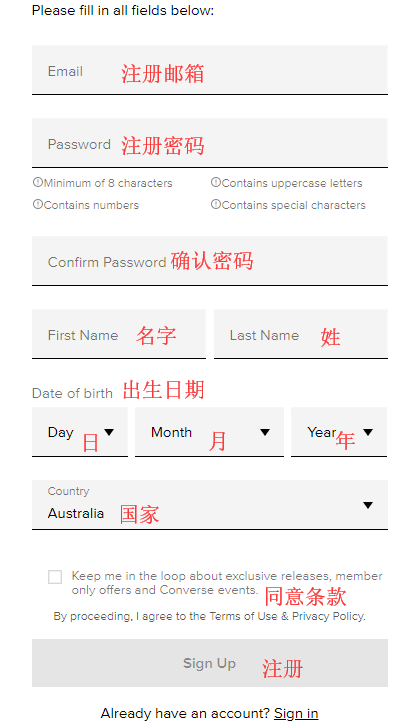The height and width of the screenshot is (724, 420).
Task: Follow the Sign in link
Action: click(296, 713)
